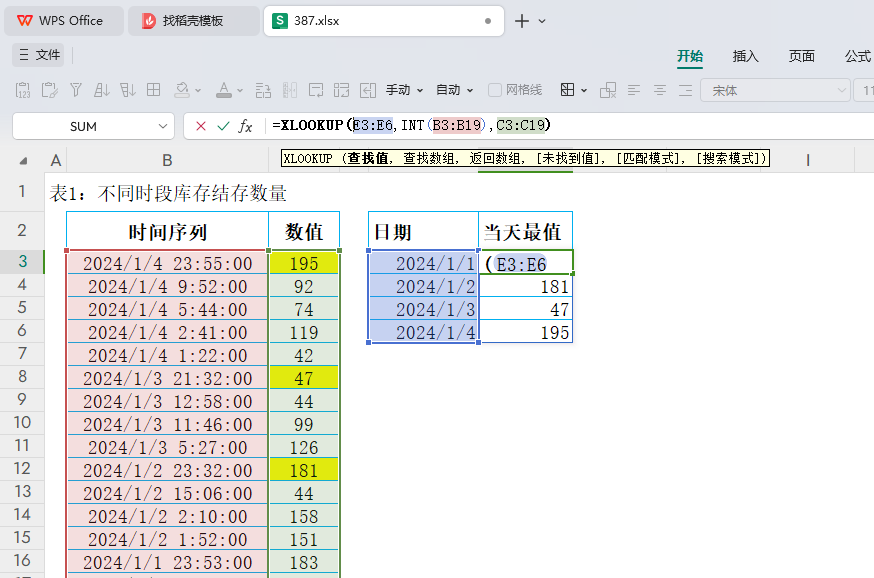Click the borders grid icon
The height and width of the screenshot is (578, 874).
point(567,90)
